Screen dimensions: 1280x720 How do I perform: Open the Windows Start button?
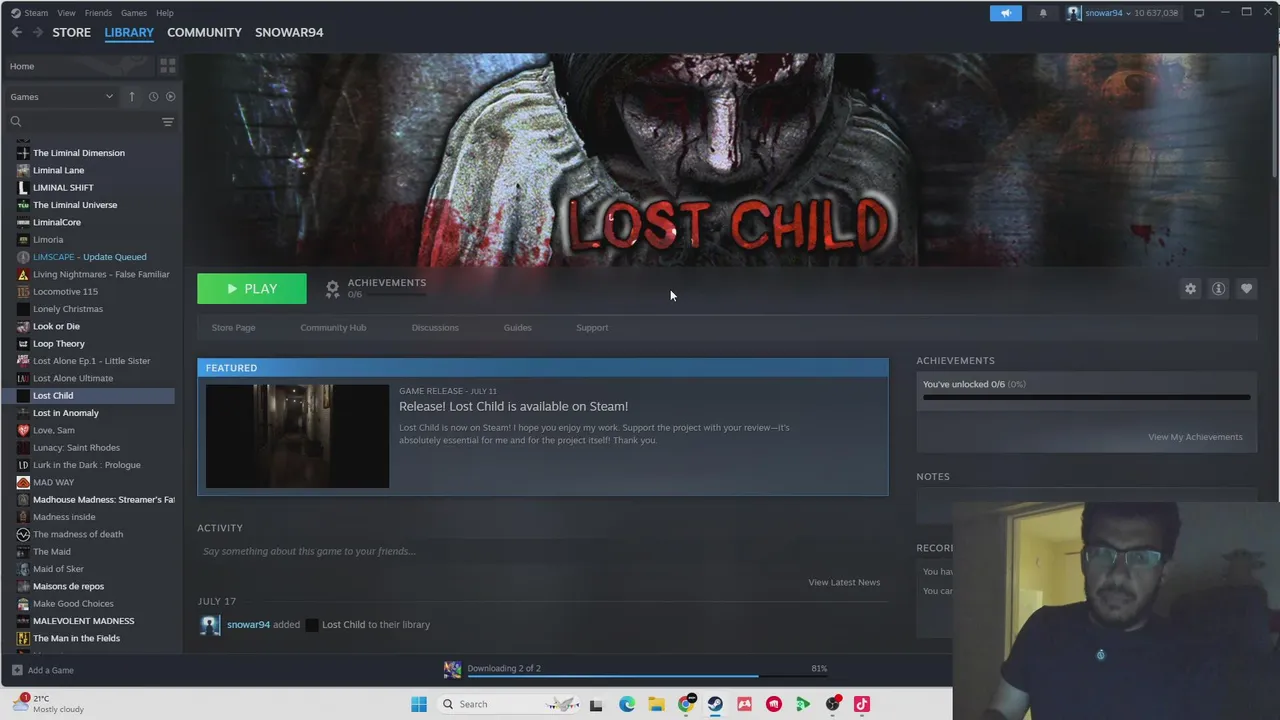[x=419, y=704]
